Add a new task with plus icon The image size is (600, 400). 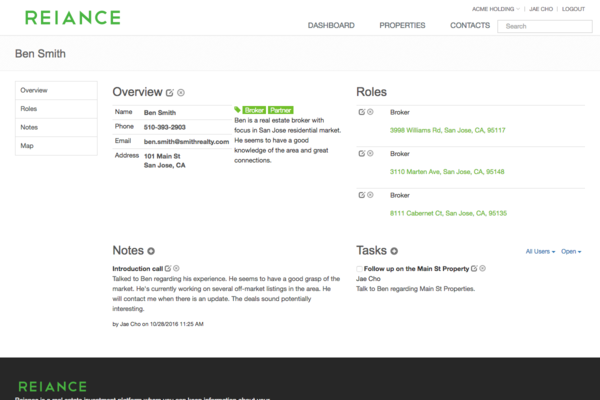pos(394,251)
